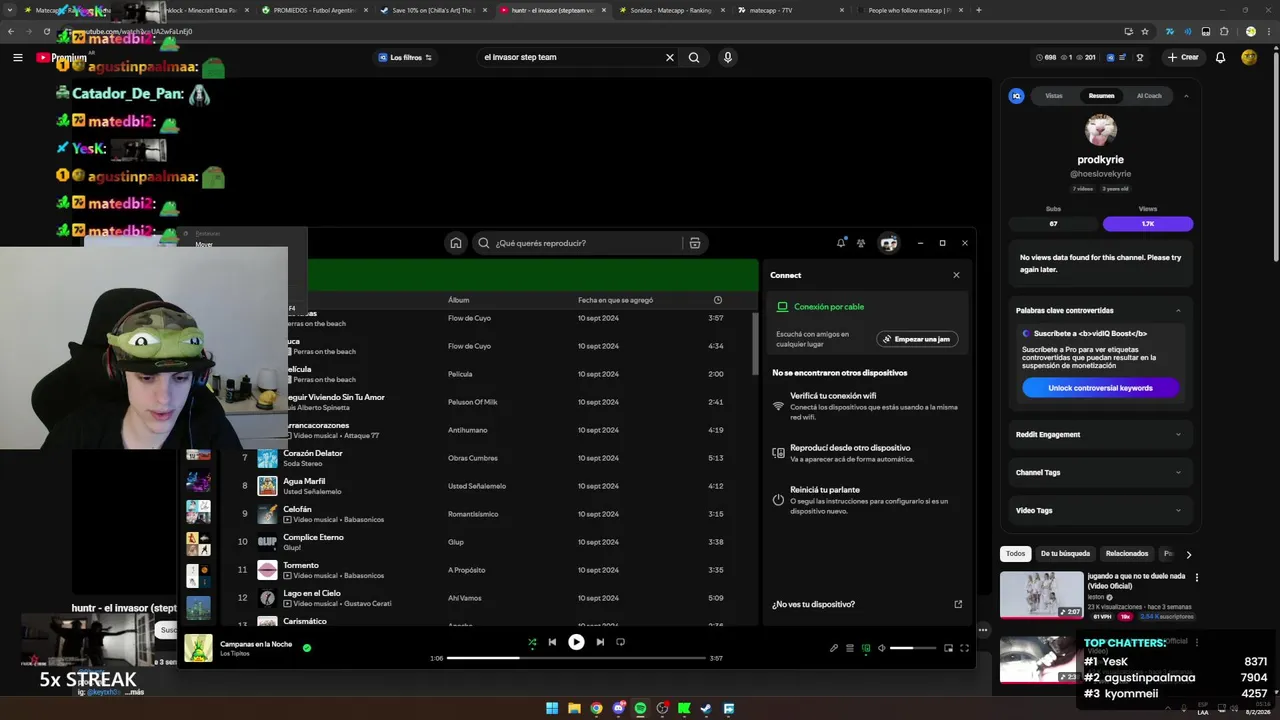Select the Todos filter chip
The image size is (1280, 720).
pos(1015,553)
